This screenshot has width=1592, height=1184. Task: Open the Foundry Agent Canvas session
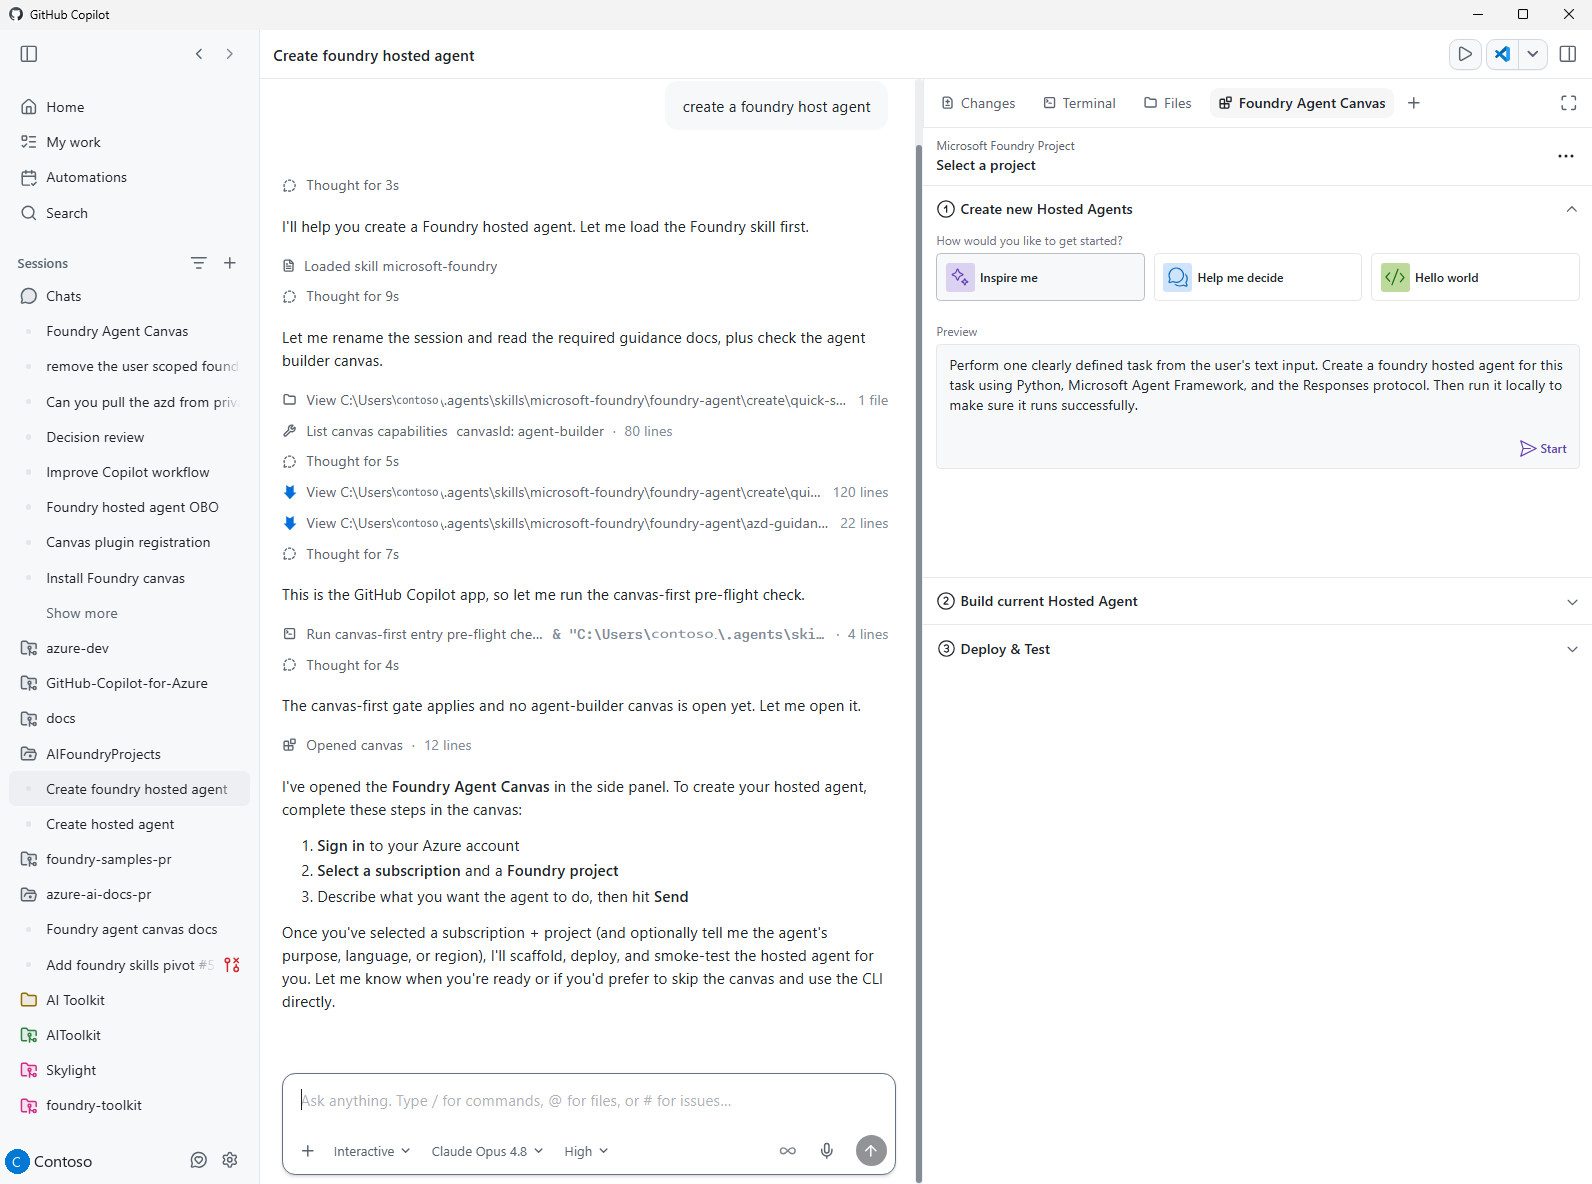coord(117,331)
